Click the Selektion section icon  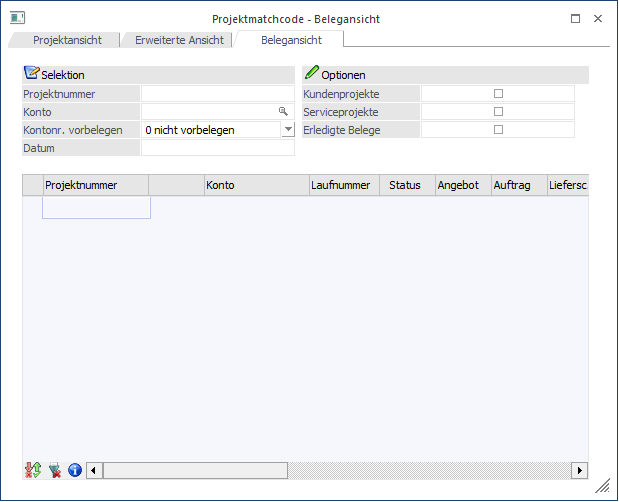31,74
